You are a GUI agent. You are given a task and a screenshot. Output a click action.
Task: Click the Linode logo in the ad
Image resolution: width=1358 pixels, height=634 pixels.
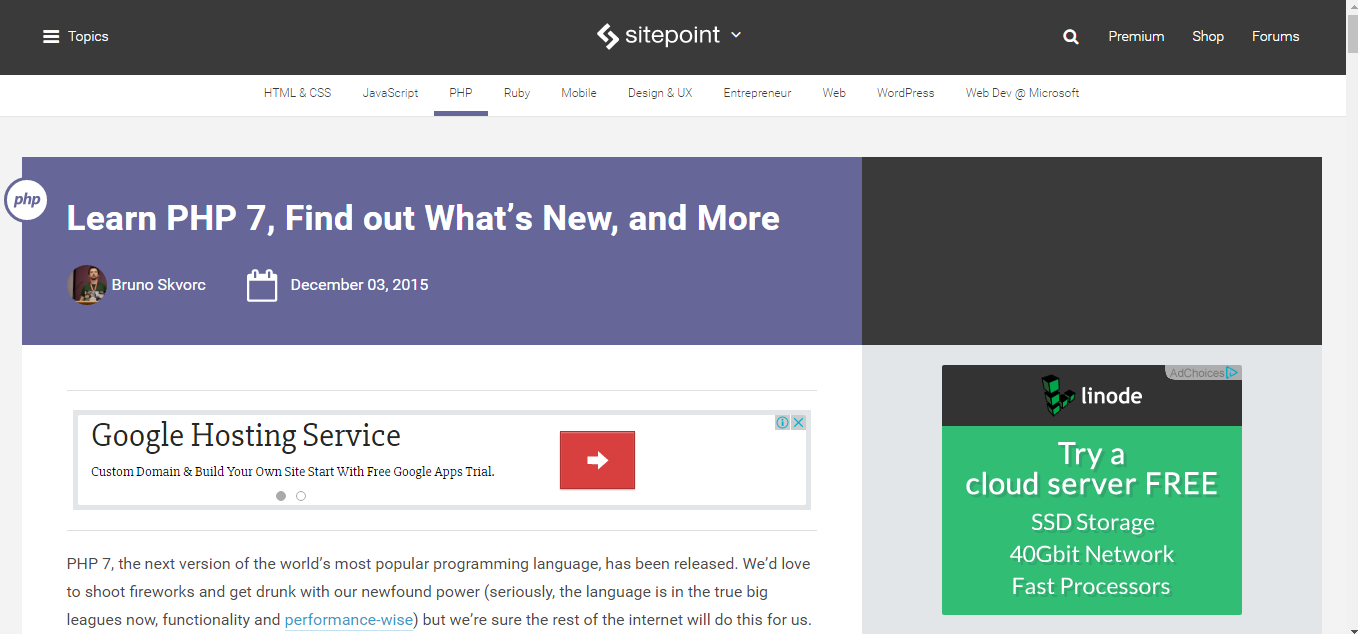pos(1092,396)
